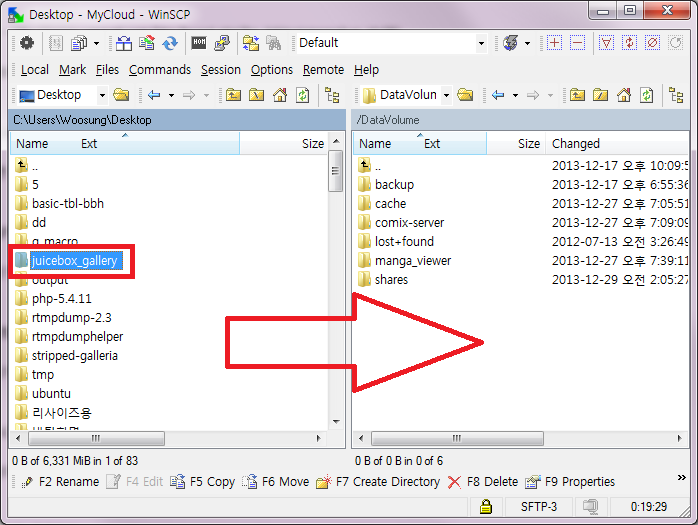Click the Unselect files minus icon

click(577, 43)
